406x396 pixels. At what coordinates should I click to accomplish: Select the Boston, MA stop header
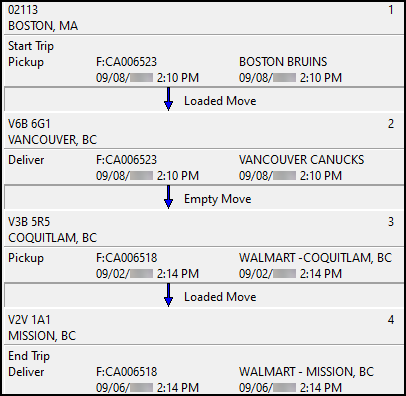[203, 18]
